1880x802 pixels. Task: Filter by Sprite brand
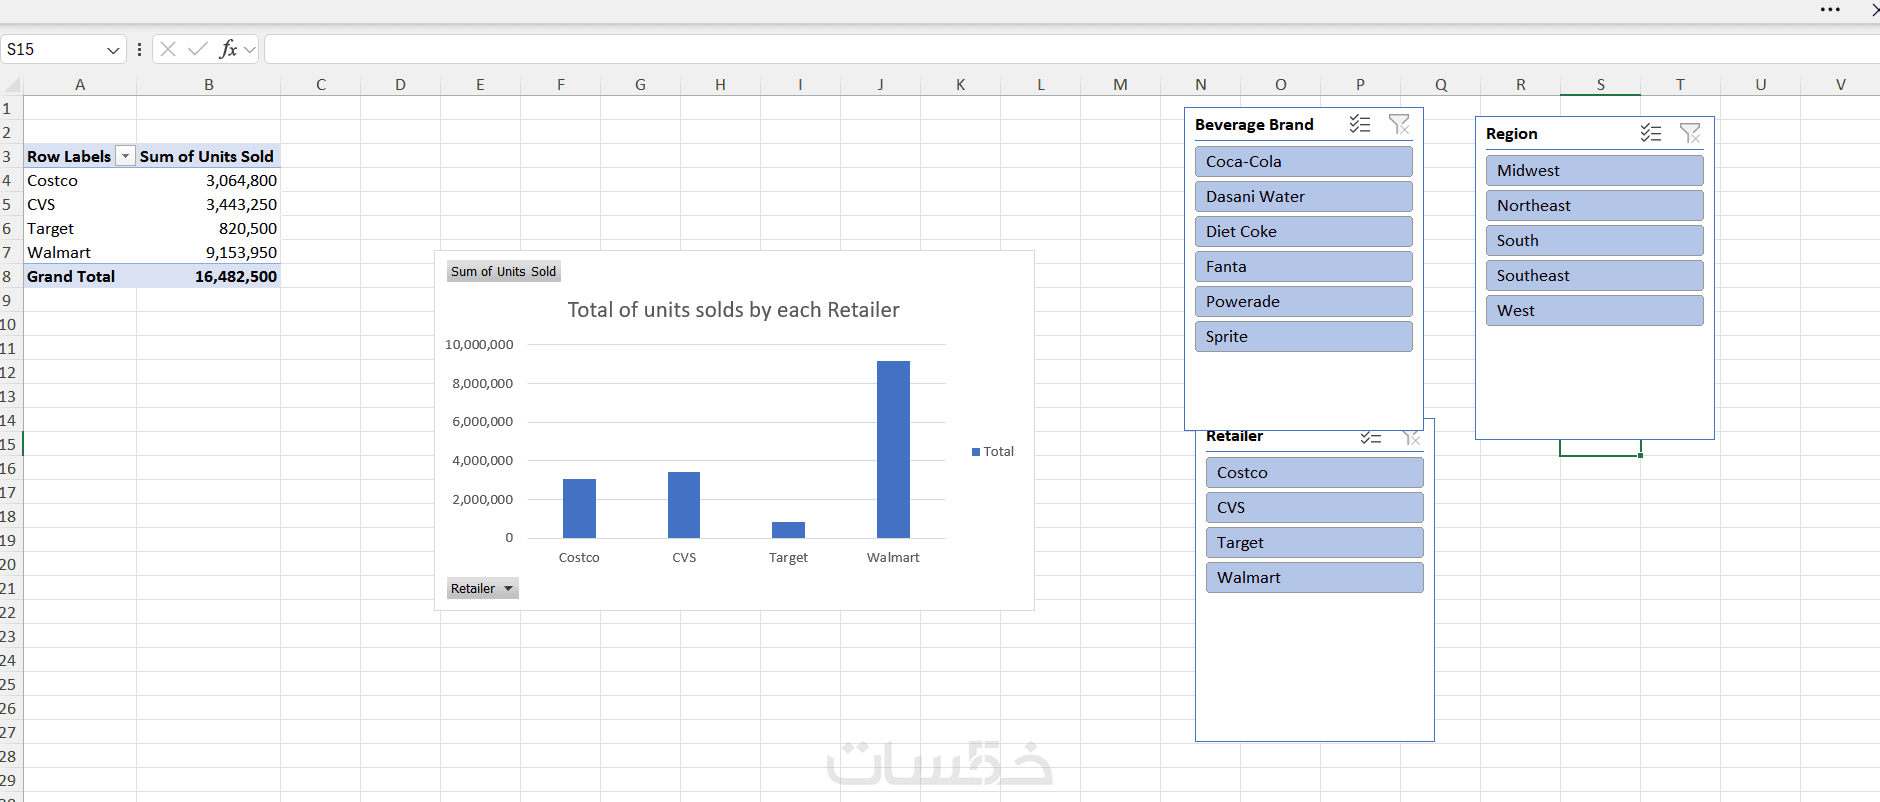pyautogui.click(x=1303, y=336)
